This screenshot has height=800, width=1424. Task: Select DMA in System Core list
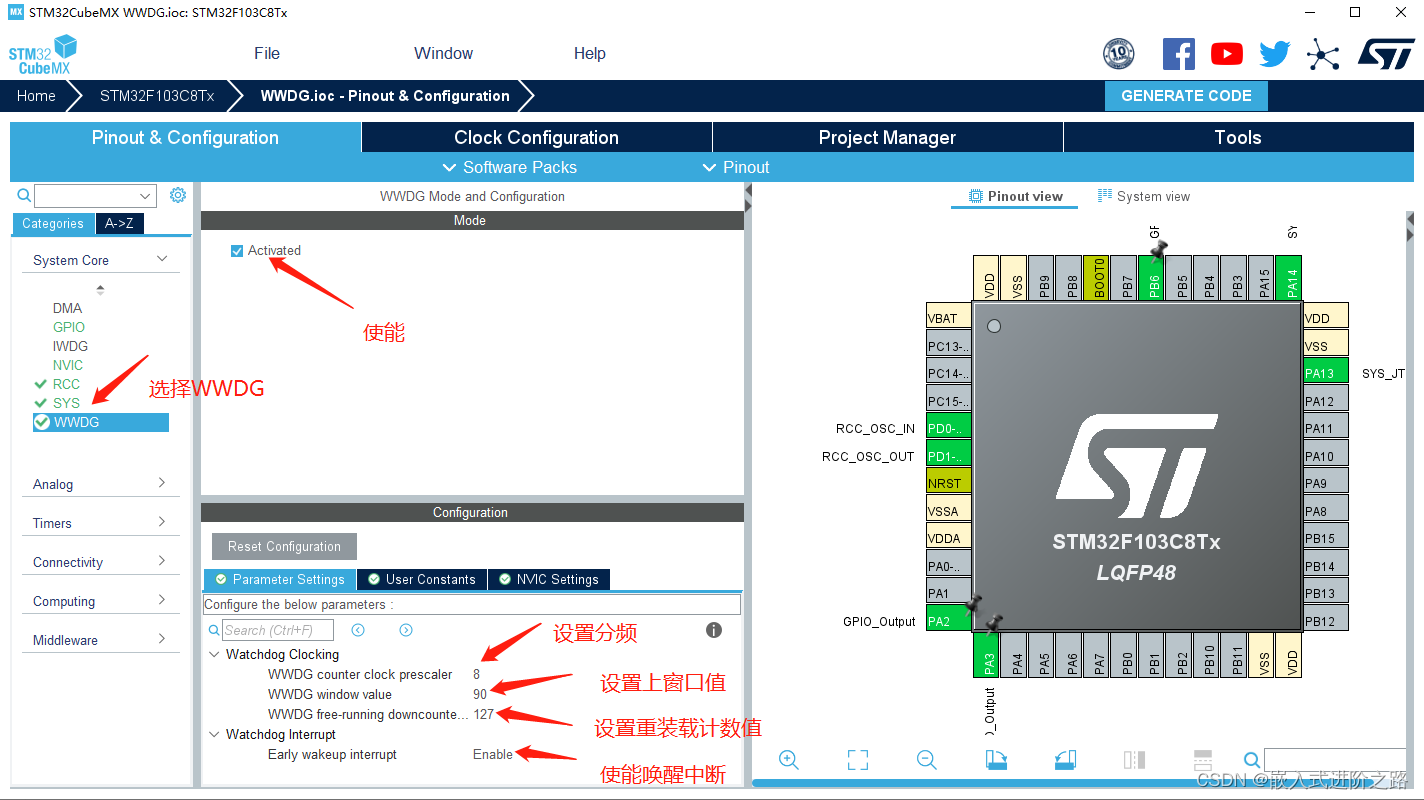click(x=67, y=308)
